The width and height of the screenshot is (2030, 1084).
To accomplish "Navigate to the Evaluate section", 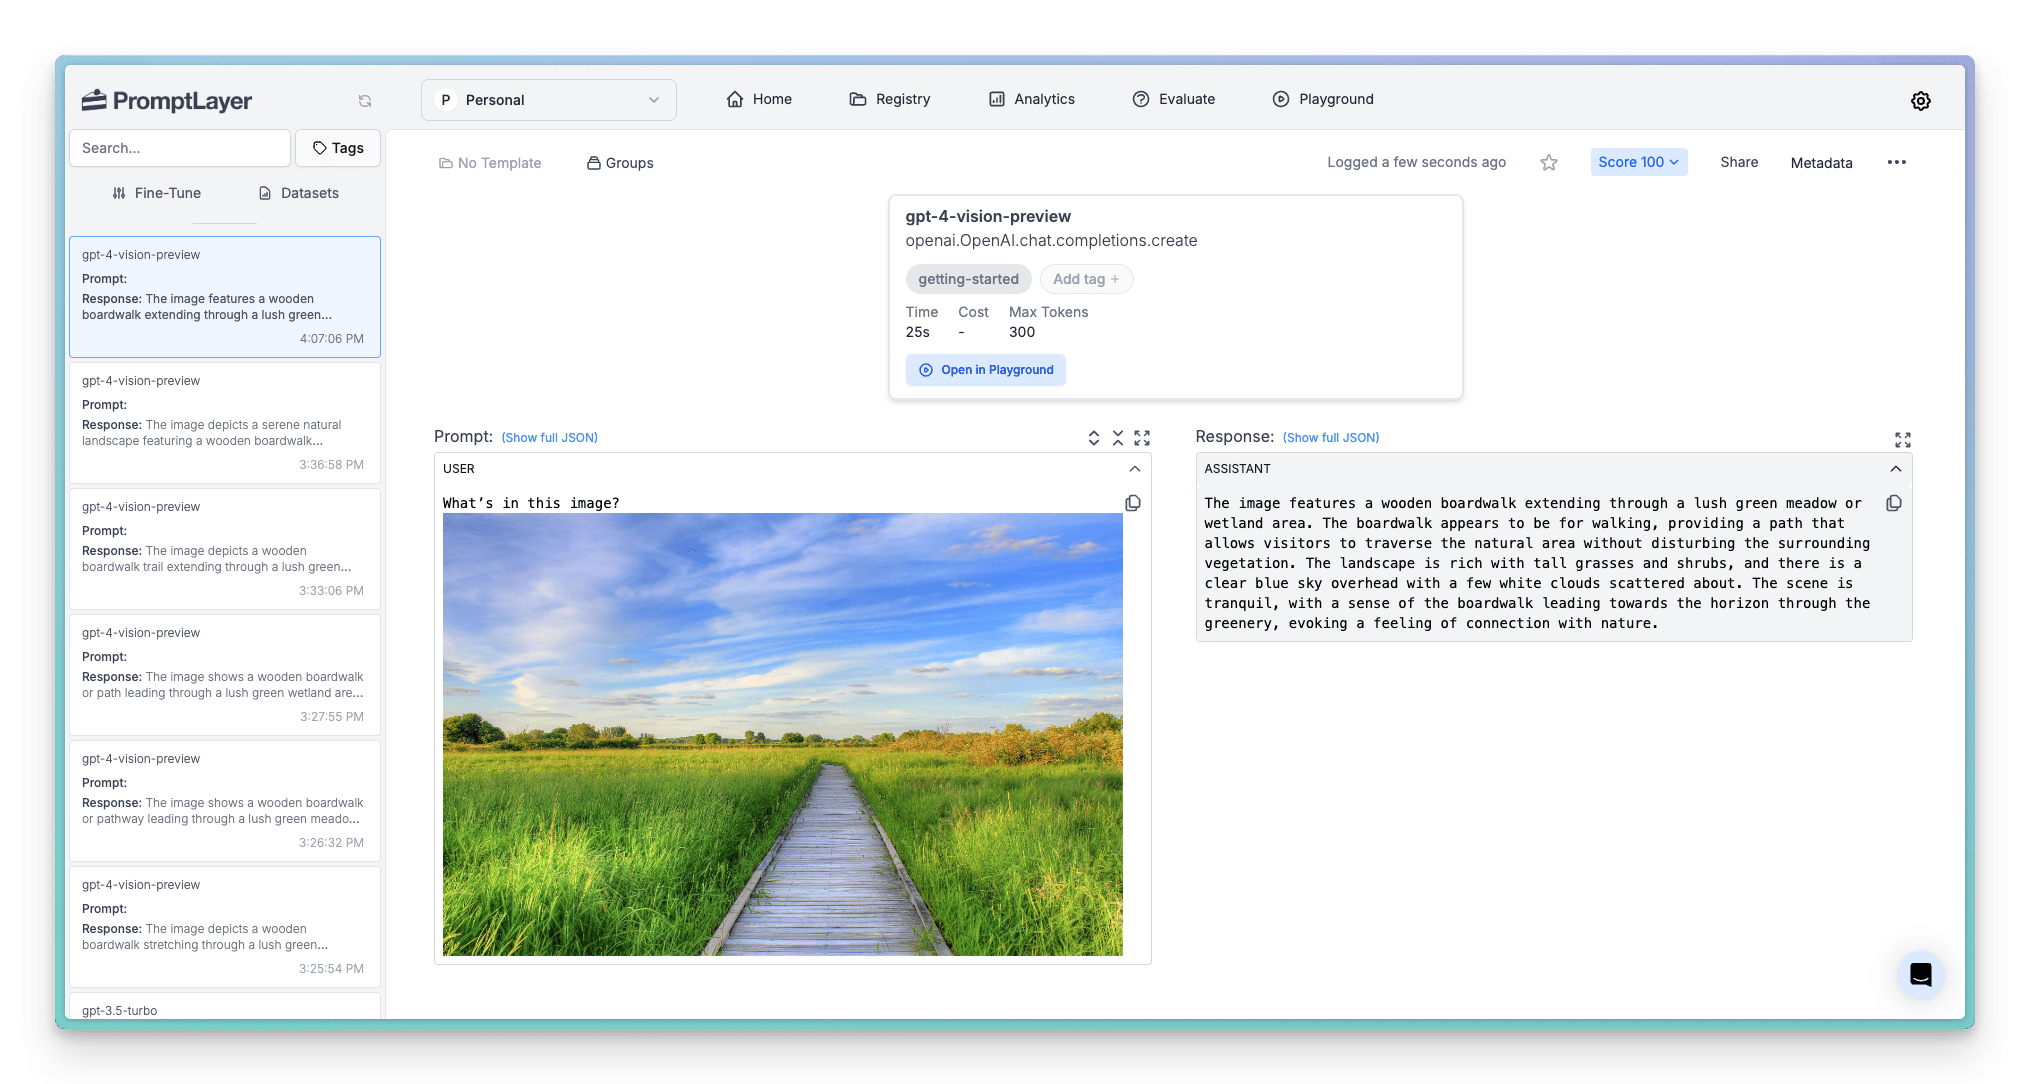I will (x=1174, y=99).
